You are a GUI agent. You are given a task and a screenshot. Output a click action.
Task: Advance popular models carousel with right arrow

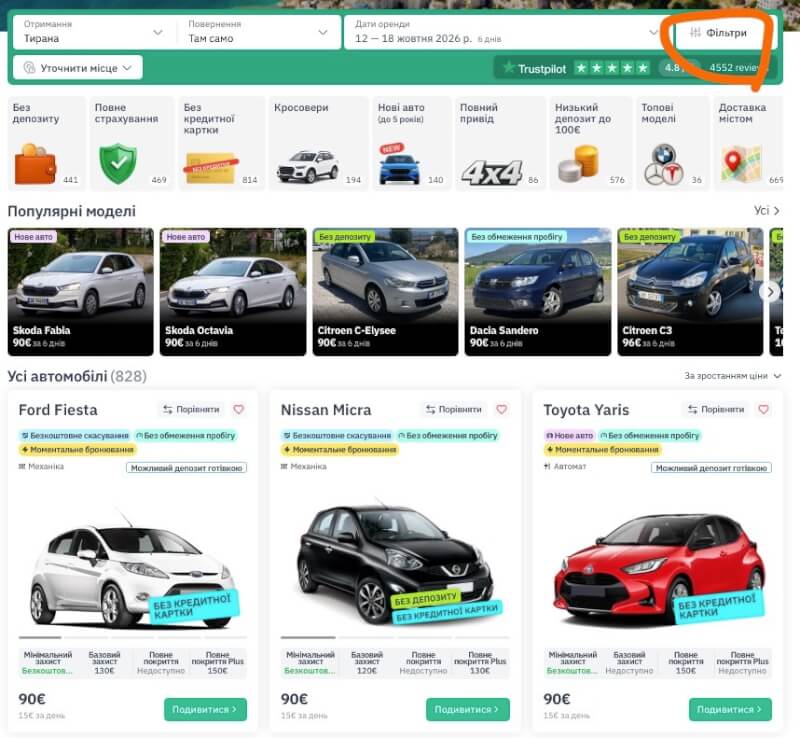[x=770, y=292]
